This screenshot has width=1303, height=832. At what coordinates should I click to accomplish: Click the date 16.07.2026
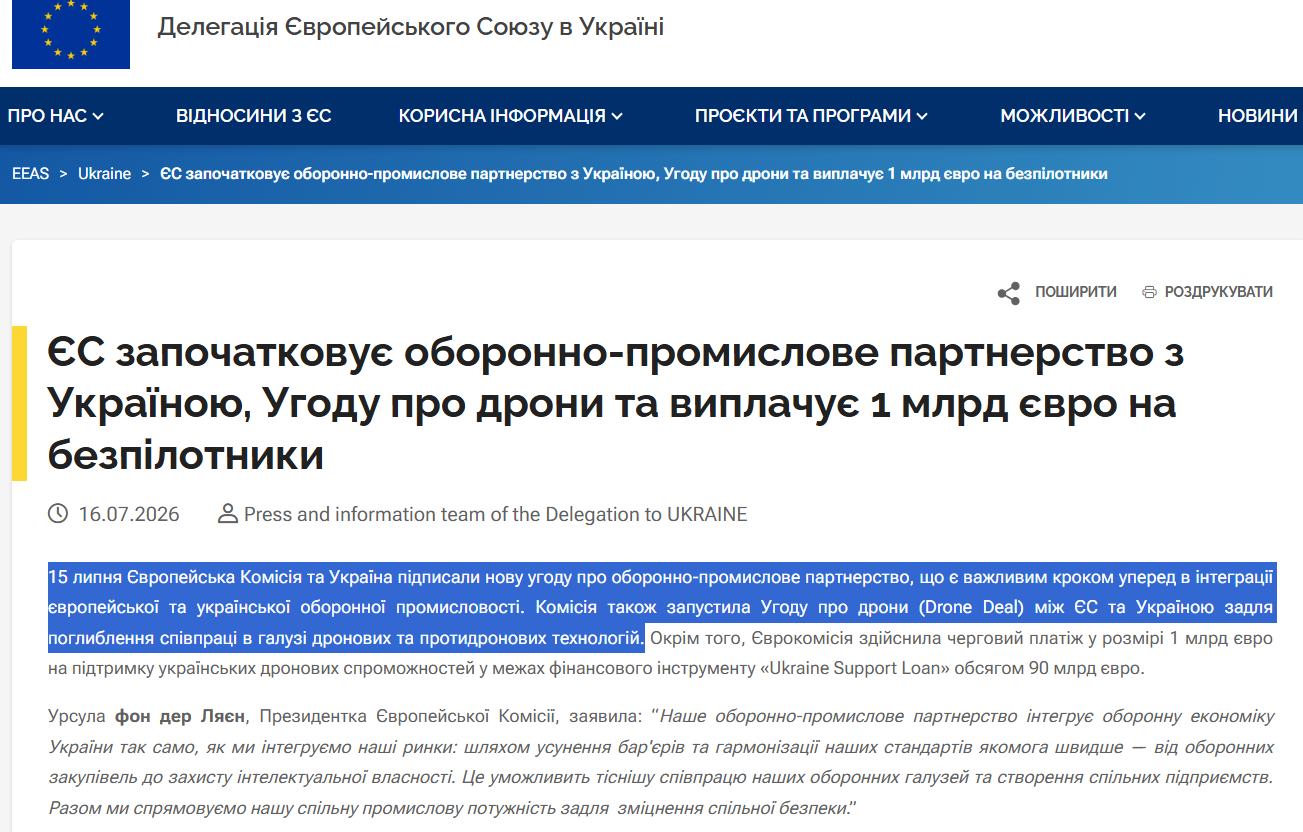point(129,514)
